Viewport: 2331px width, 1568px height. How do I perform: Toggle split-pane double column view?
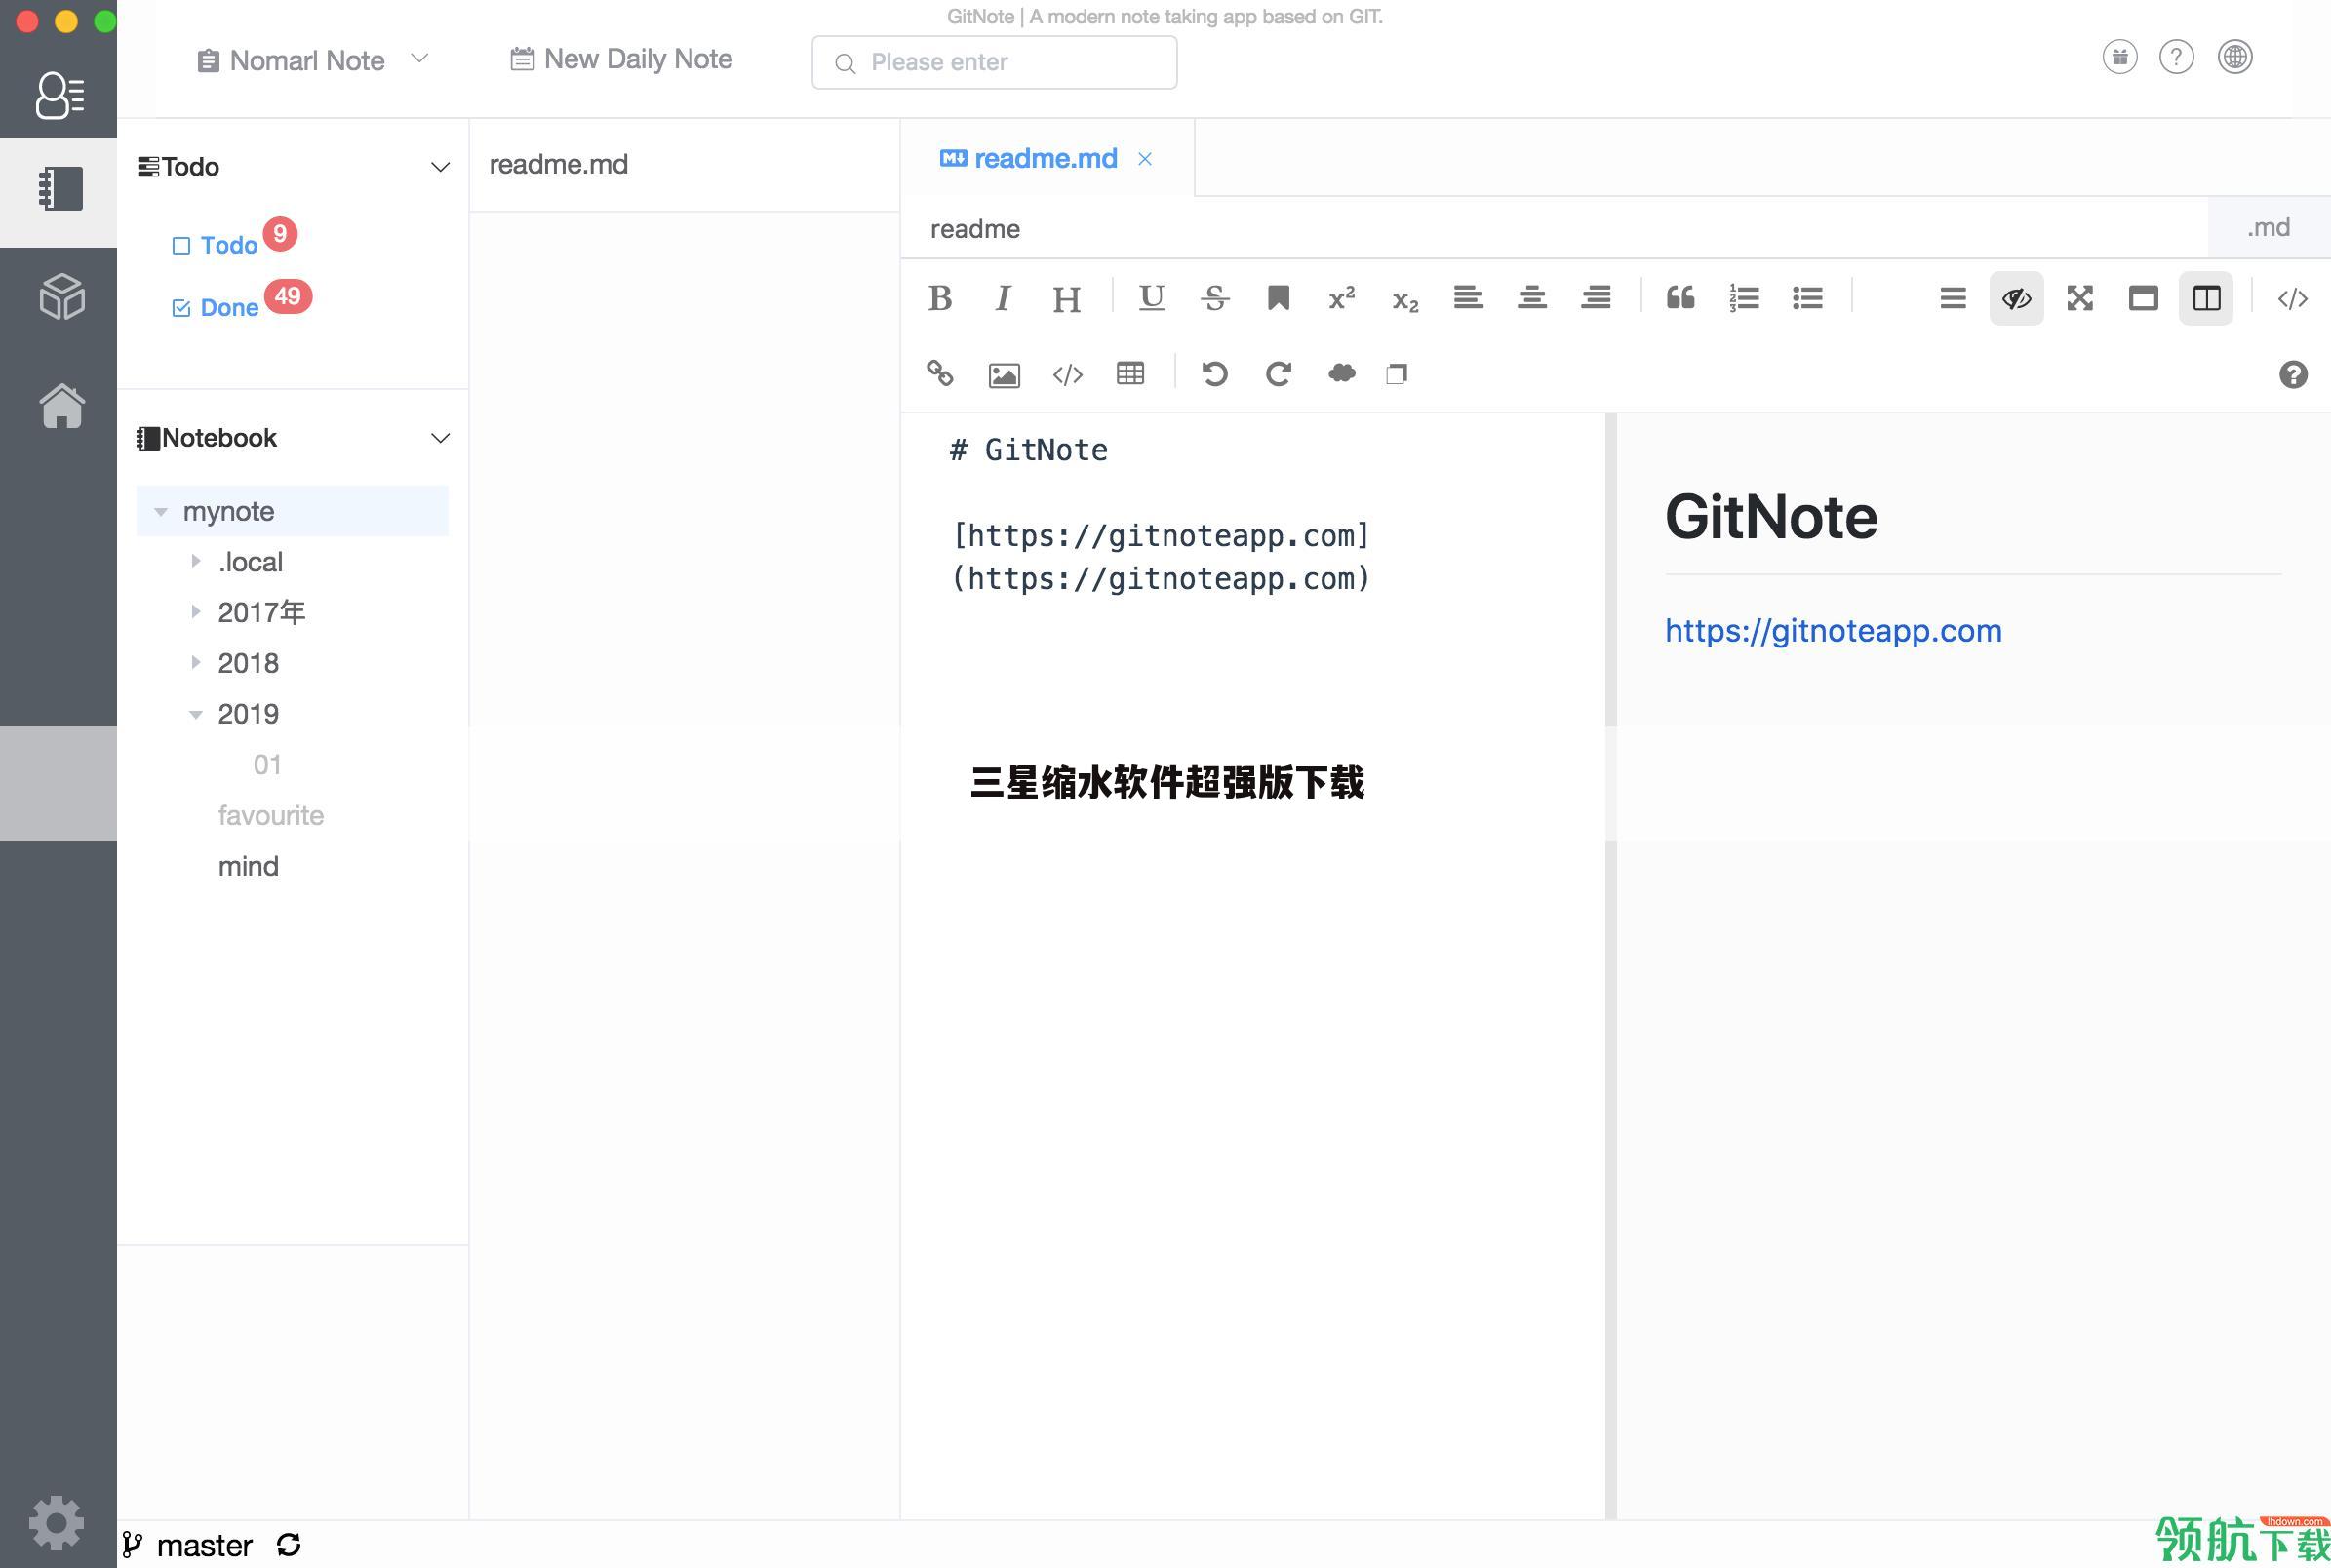pyautogui.click(x=2206, y=298)
